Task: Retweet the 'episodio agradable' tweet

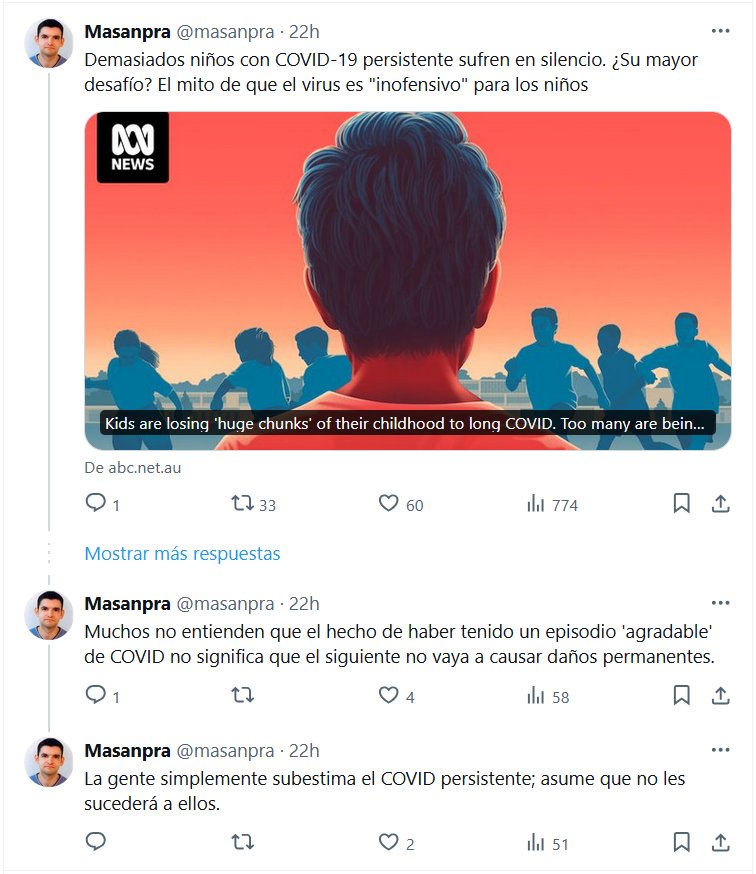Action: click(243, 695)
